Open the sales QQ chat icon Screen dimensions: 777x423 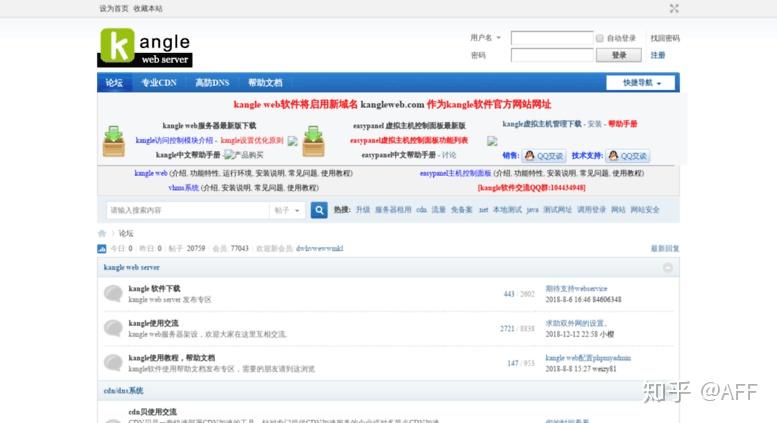[x=544, y=156]
